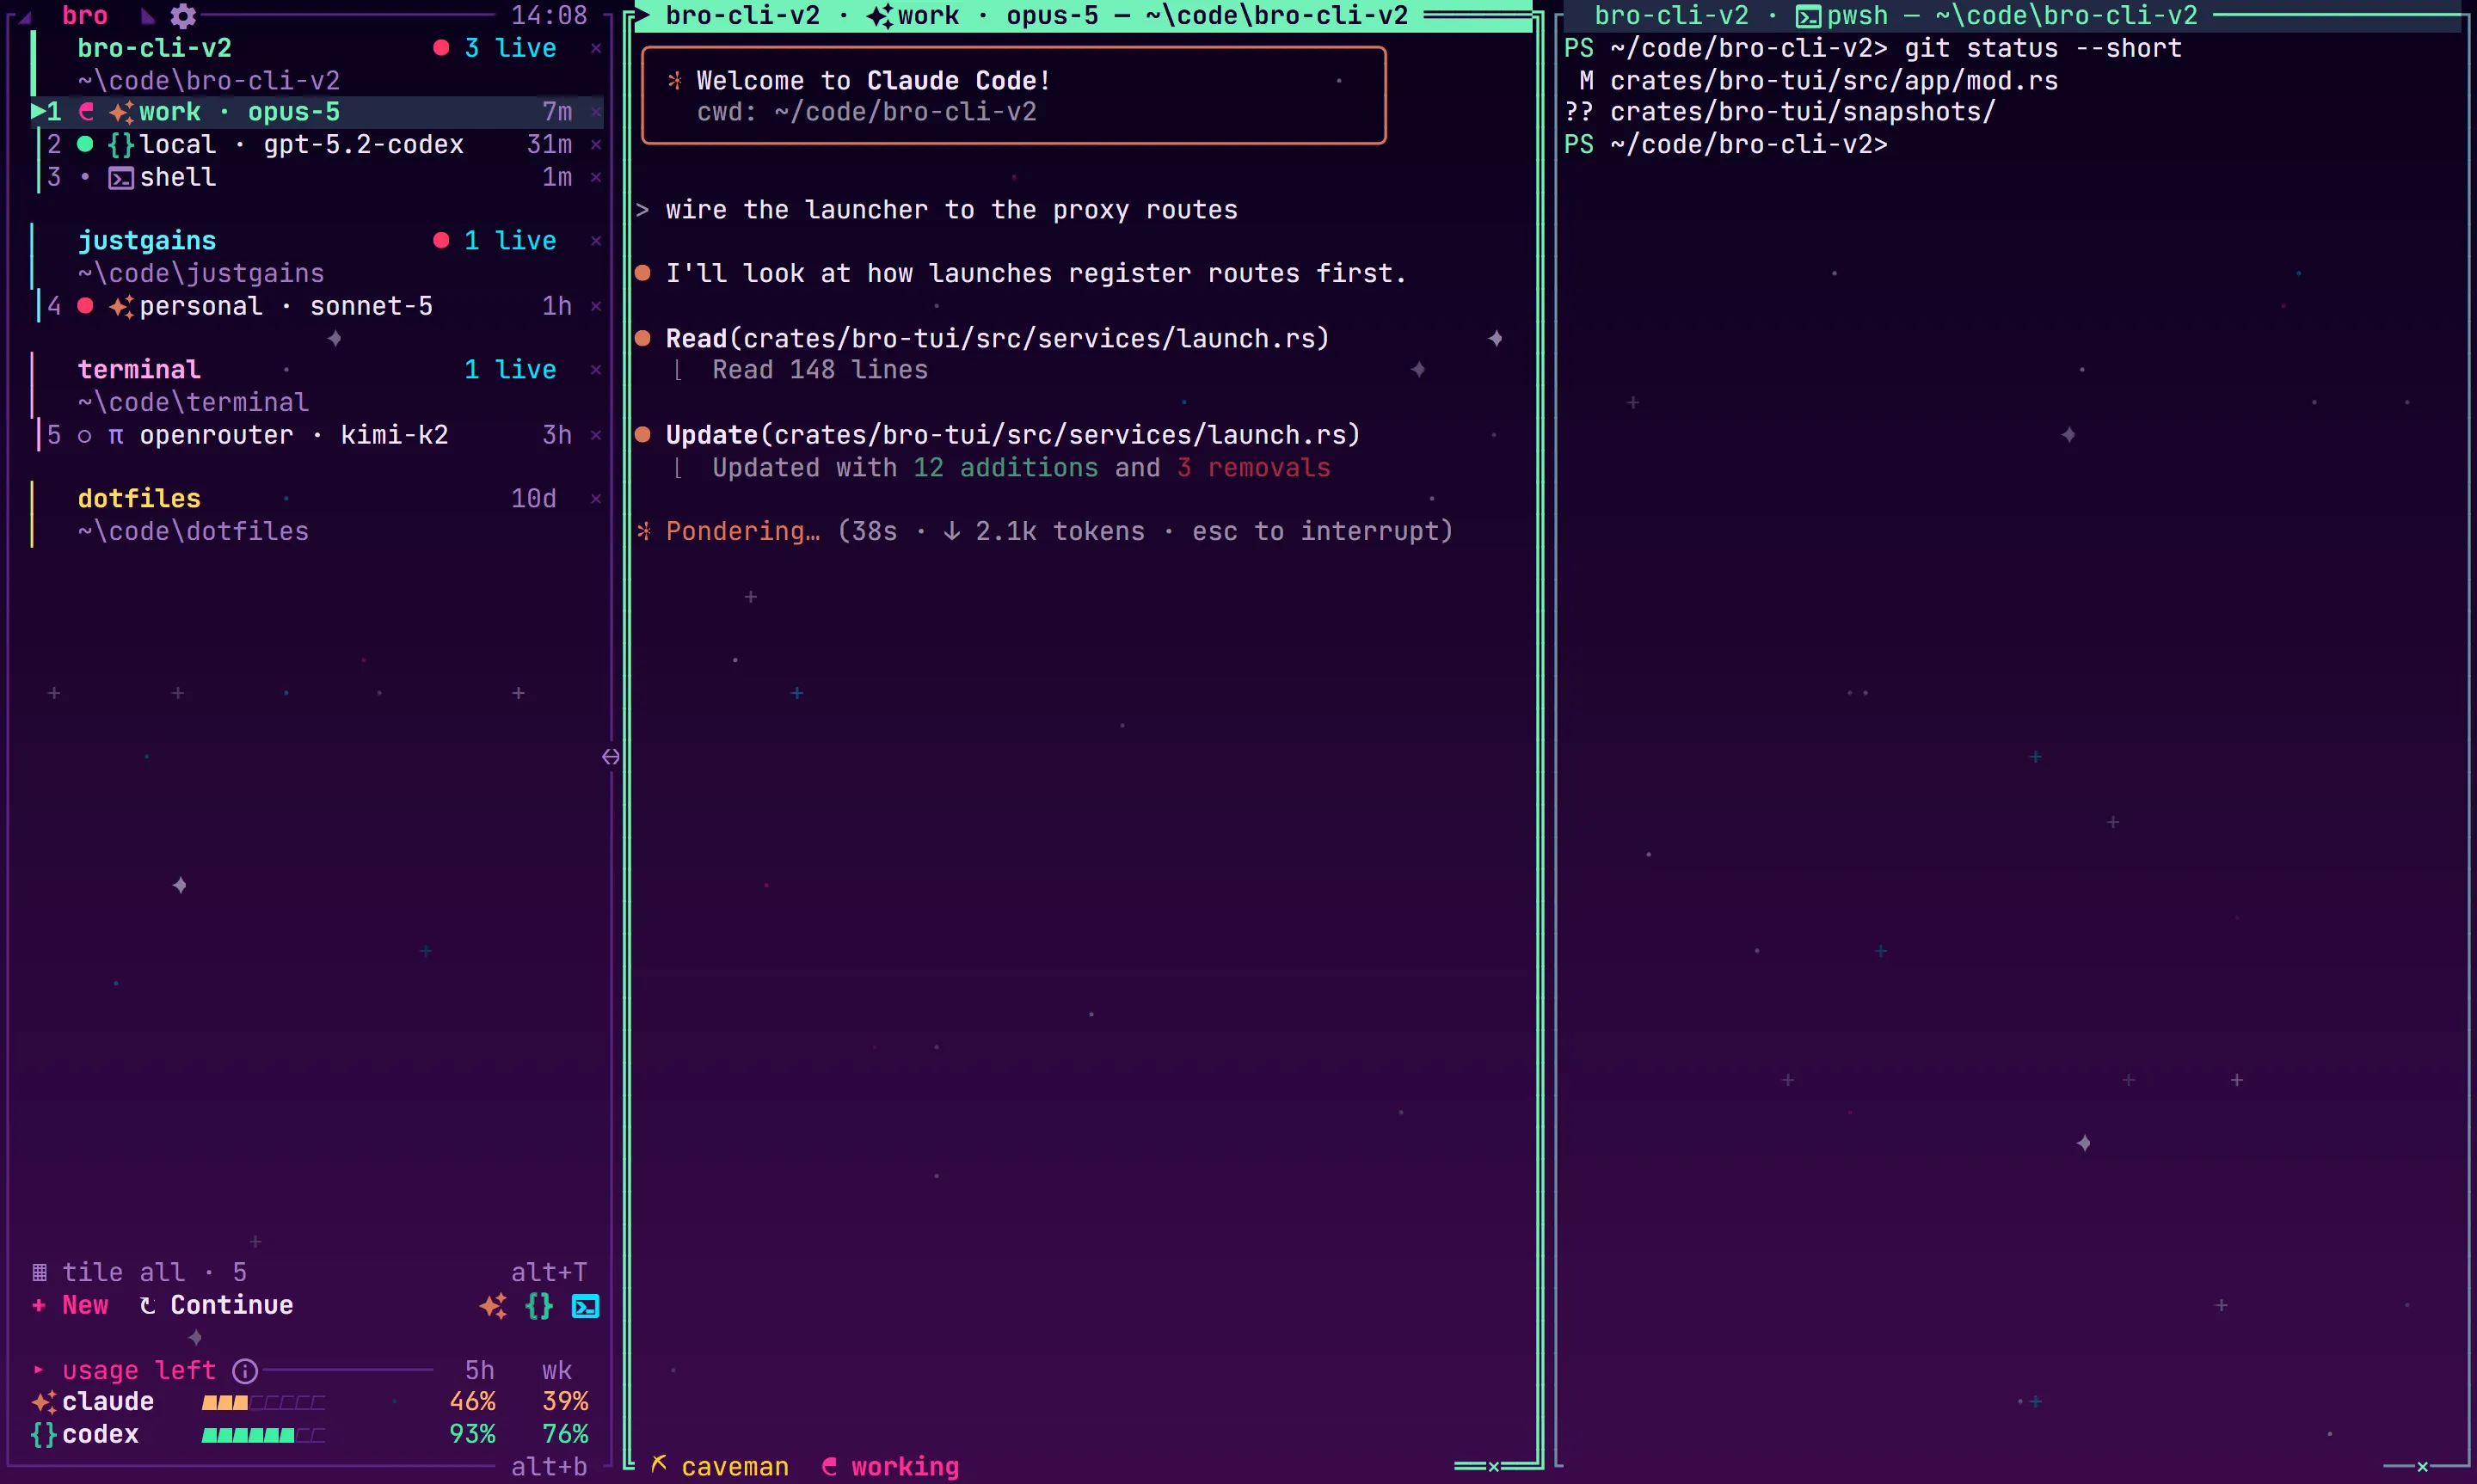The width and height of the screenshot is (2477, 1484).
Task: Click the Continue button
Action: click(217, 1306)
